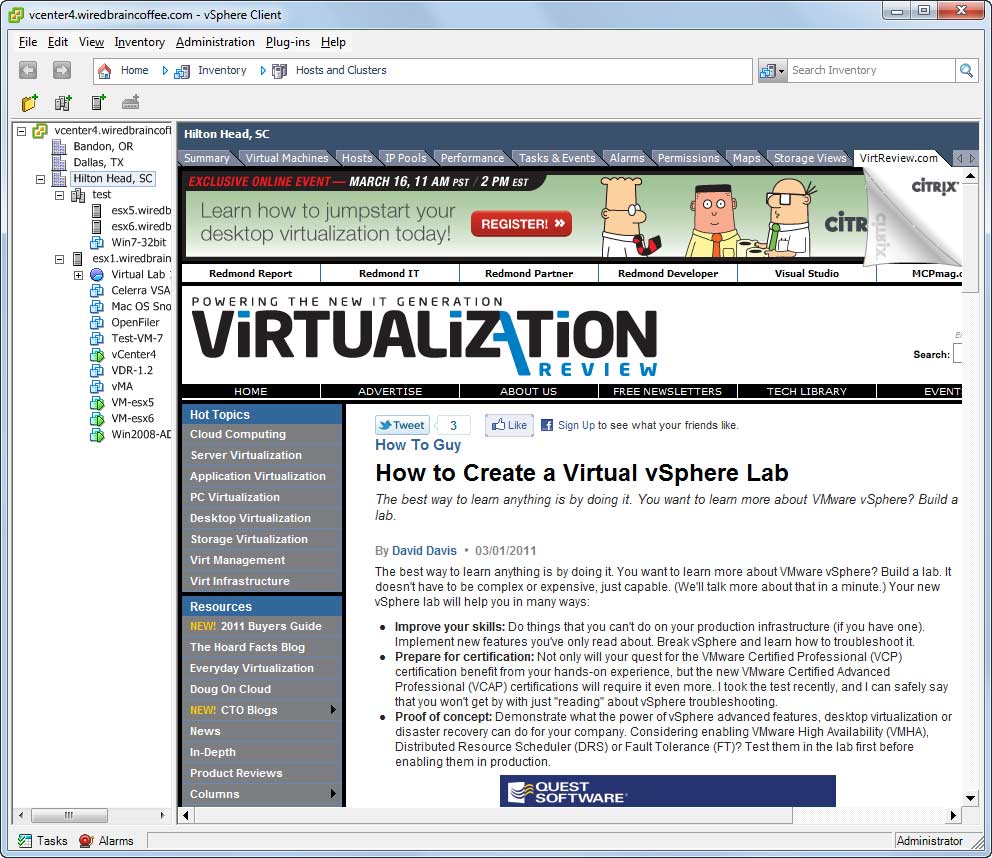
Task: Click the REGISTER! banner button
Action: [x=521, y=224]
